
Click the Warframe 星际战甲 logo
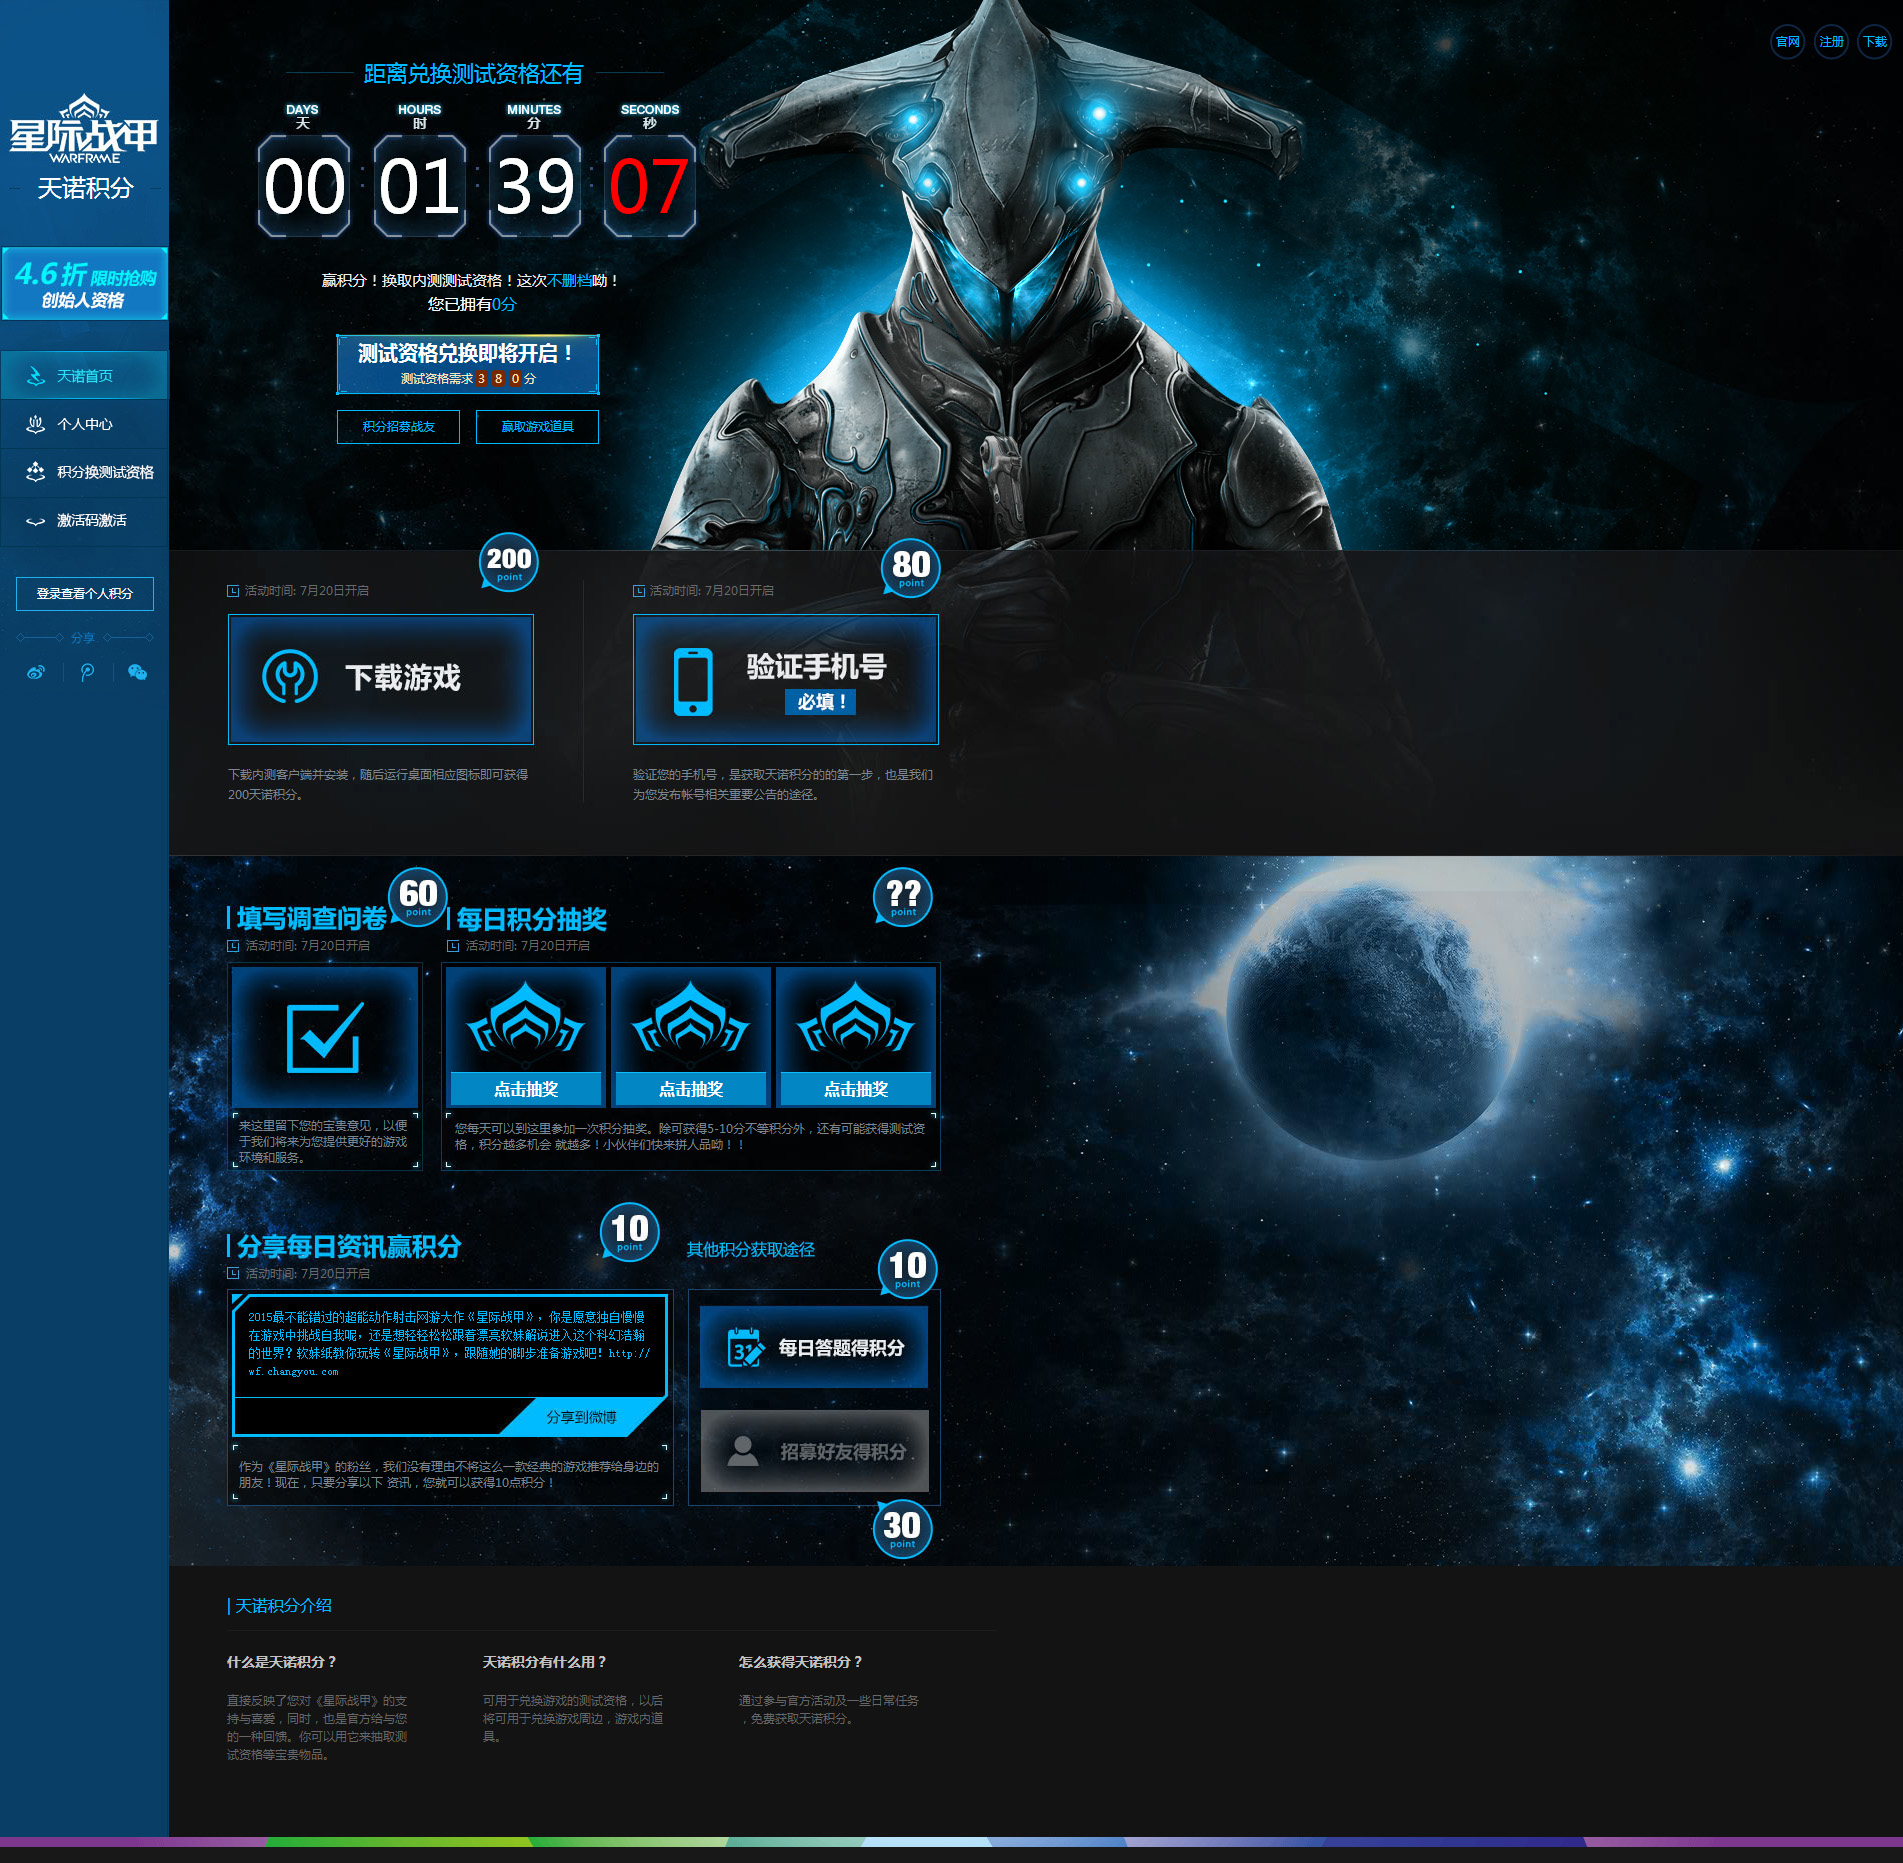tap(84, 130)
